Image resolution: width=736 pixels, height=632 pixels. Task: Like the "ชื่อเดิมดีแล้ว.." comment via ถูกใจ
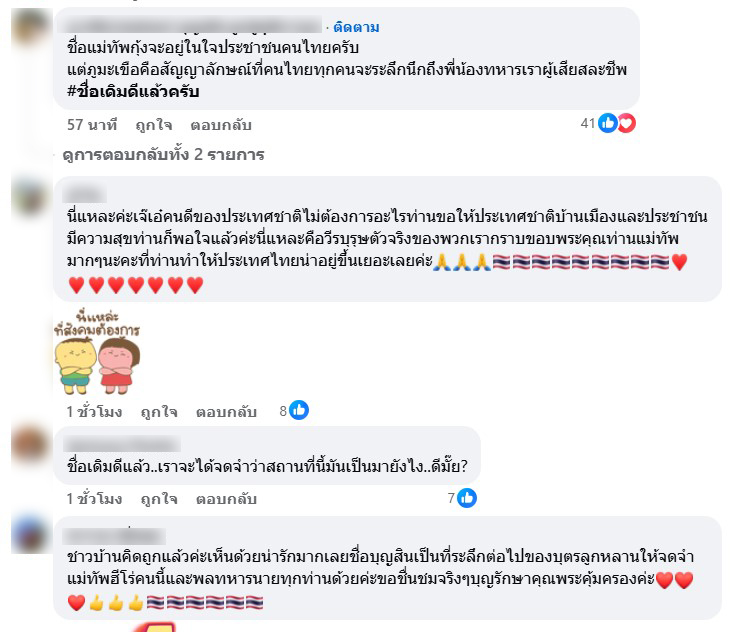pos(159,499)
